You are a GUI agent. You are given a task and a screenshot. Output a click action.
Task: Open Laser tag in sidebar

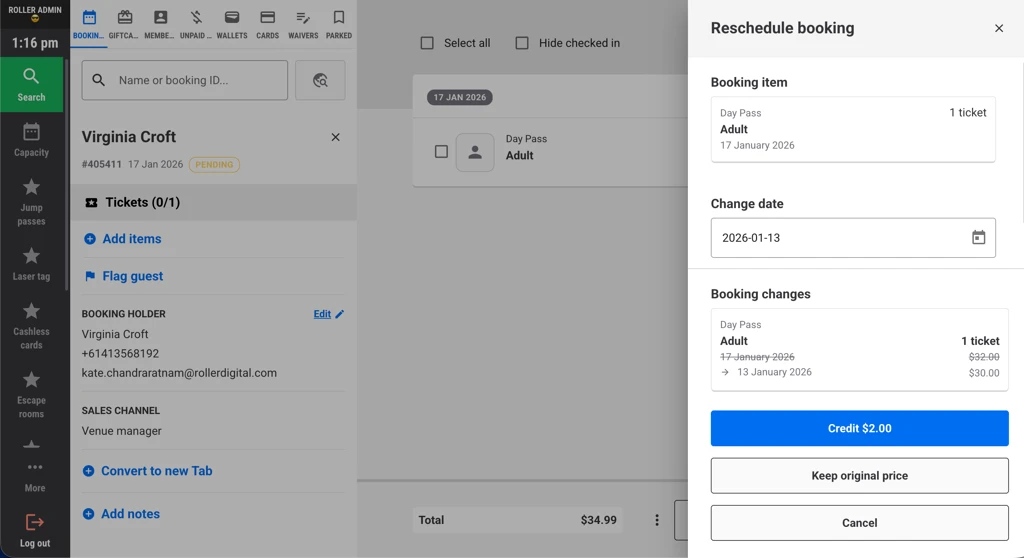pos(31,264)
